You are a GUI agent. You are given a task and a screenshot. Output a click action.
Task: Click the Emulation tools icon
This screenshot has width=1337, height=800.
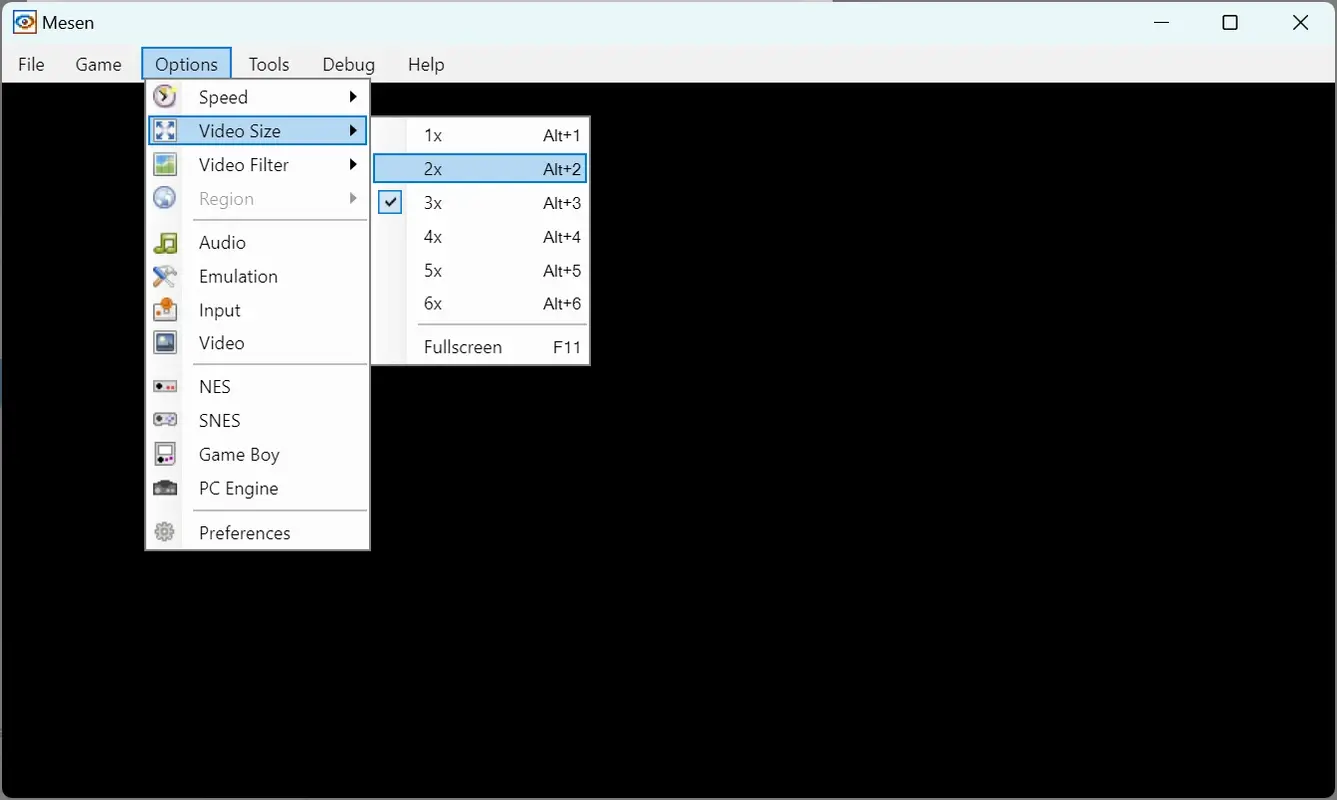pyautogui.click(x=164, y=276)
